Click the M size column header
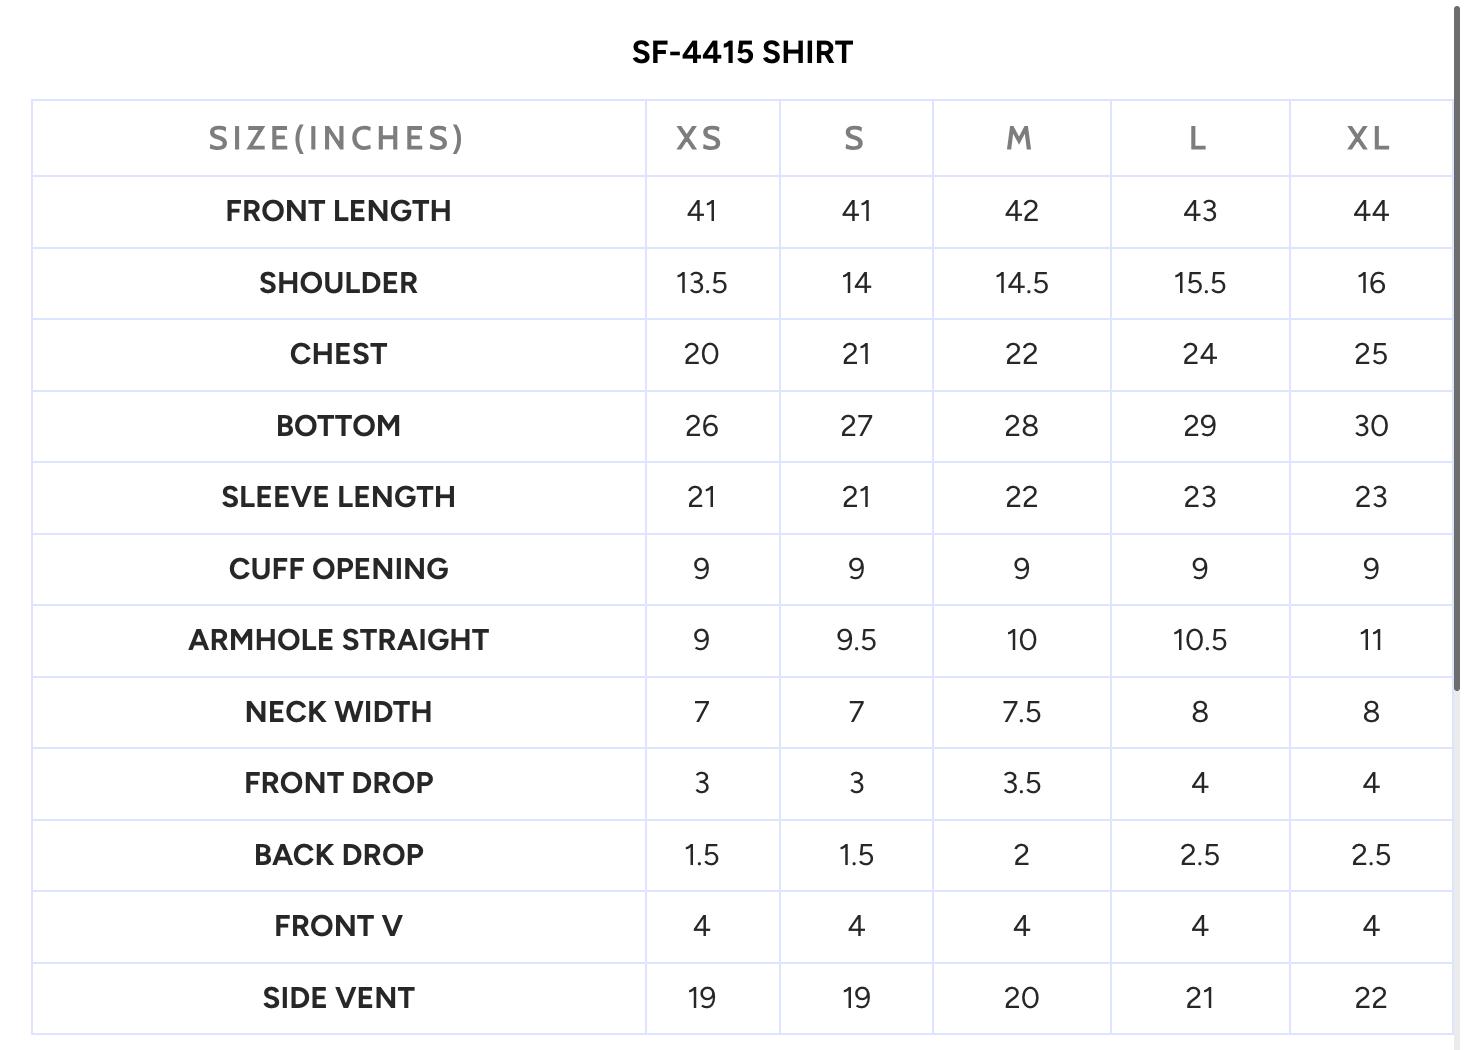Image resolution: width=1473 pixels, height=1050 pixels. pyautogui.click(x=1019, y=138)
